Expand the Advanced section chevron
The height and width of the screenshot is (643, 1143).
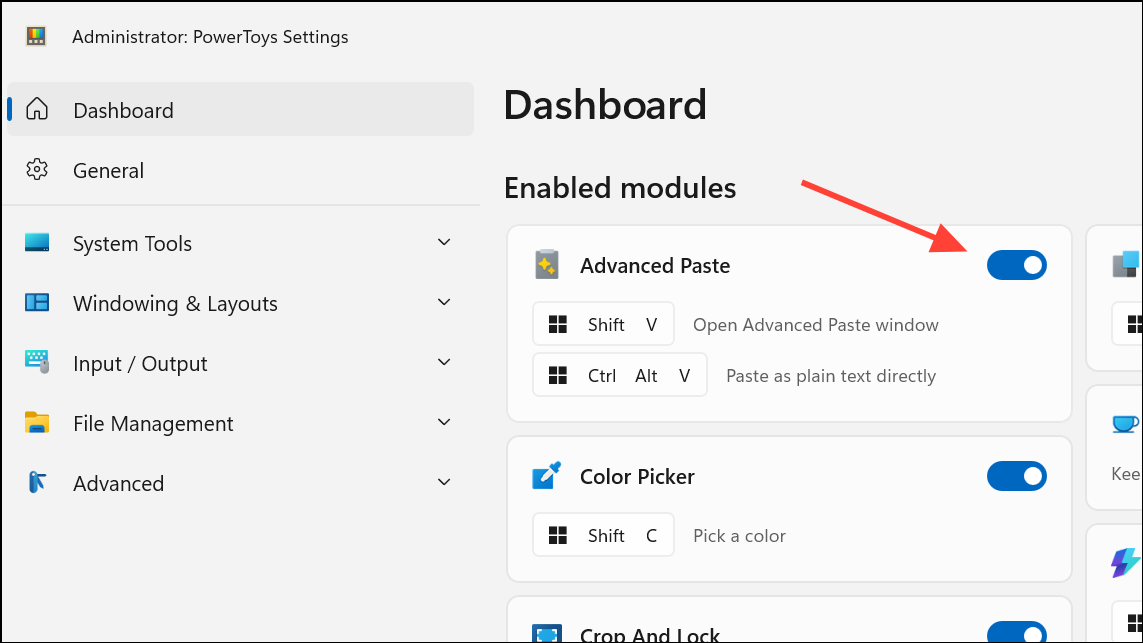point(444,482)
